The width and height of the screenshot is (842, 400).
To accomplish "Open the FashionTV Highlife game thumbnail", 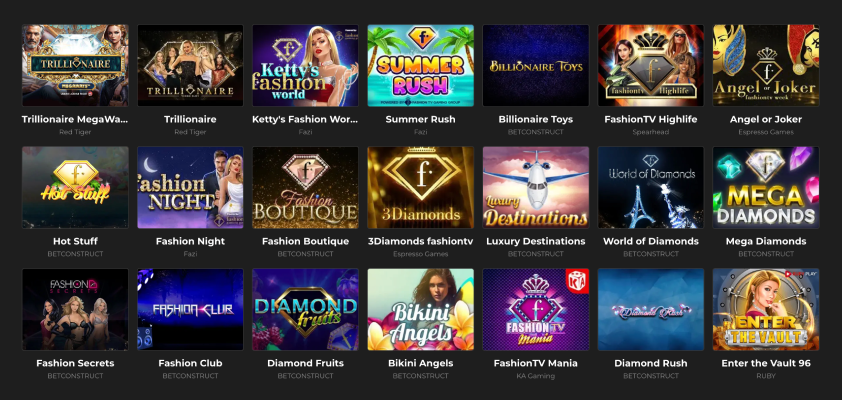I will tap(650, 66).
